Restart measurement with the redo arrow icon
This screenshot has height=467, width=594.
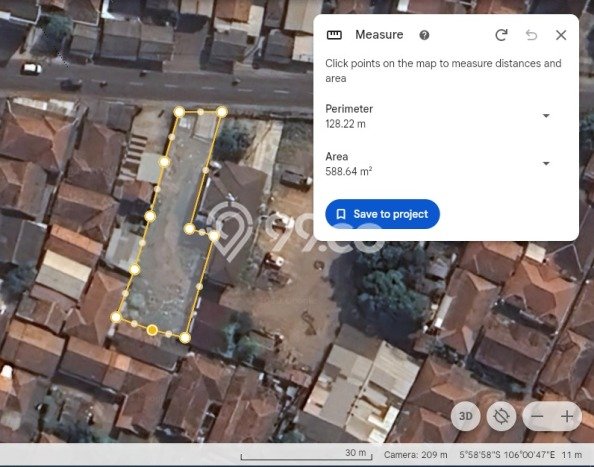[x=502, y=35]
